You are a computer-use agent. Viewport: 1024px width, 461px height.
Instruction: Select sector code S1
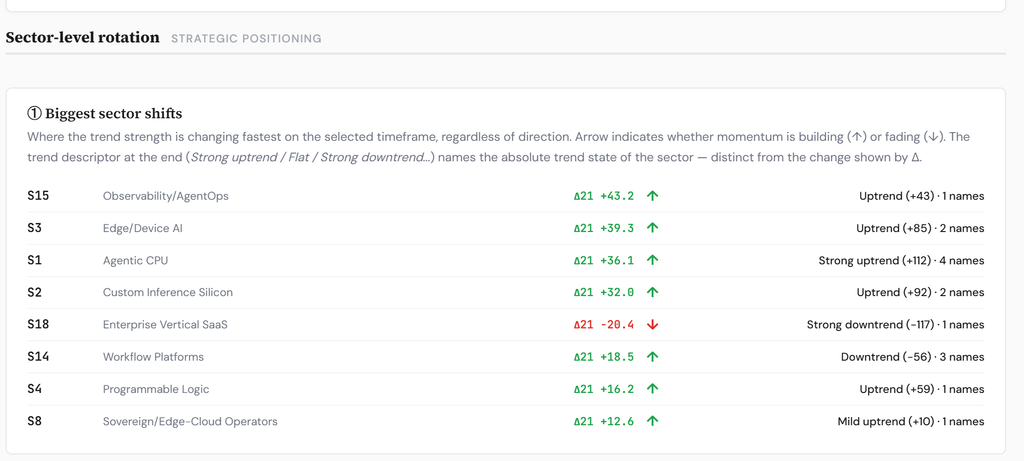35,260
